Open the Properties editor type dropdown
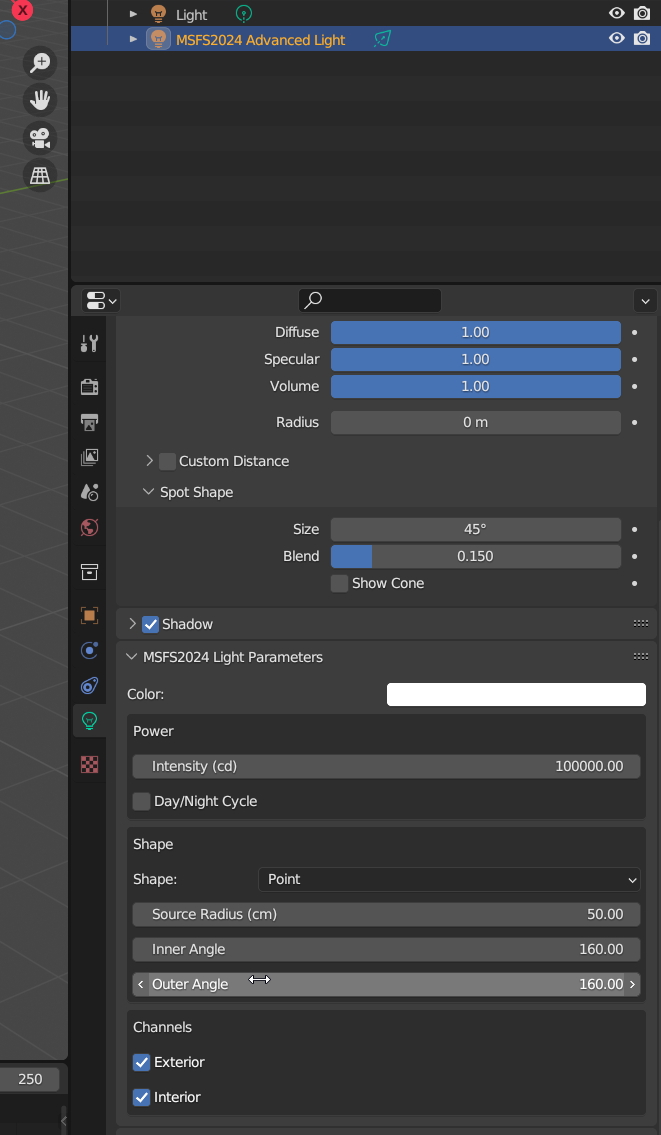 [101, 300]
